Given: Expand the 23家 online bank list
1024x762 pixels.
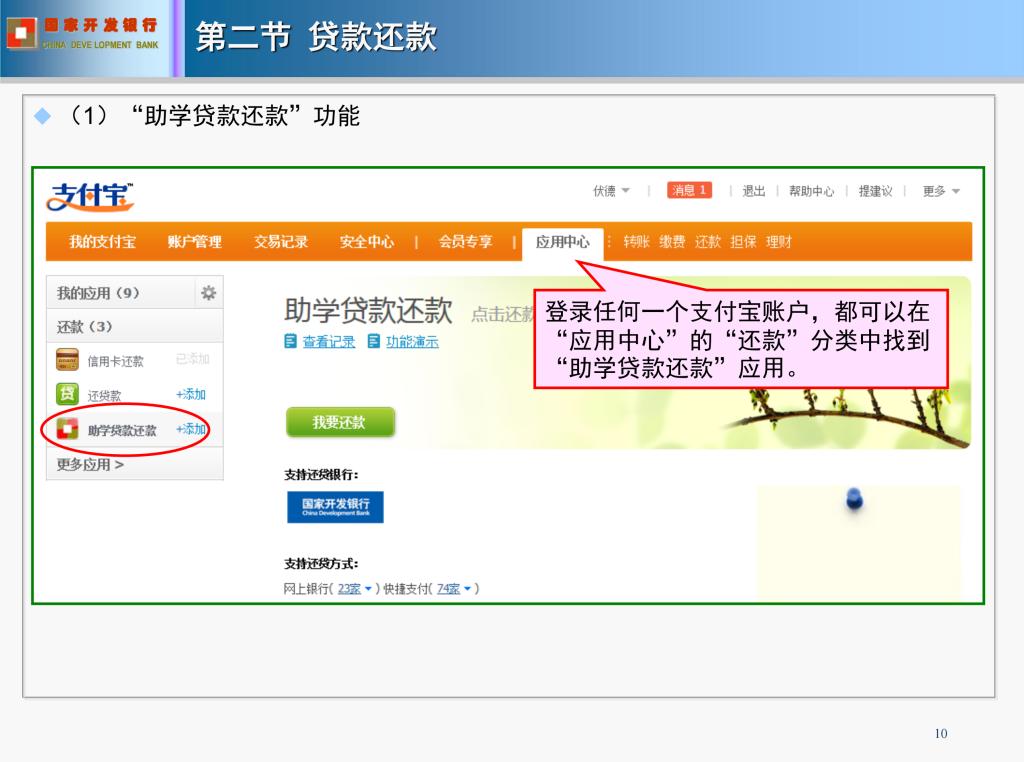Looking at the screenshot, I should tap(355, 589).
